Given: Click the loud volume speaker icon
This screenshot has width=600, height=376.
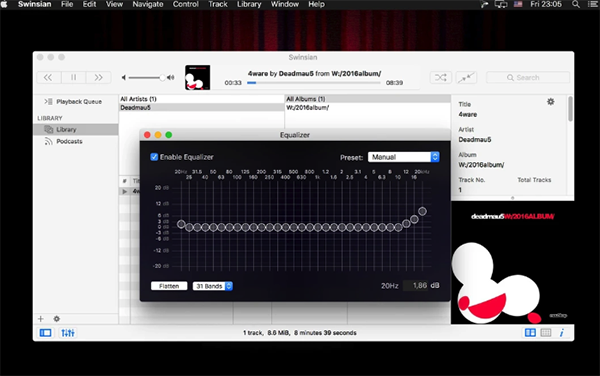Looking at the screenshot, I should 171,78.
